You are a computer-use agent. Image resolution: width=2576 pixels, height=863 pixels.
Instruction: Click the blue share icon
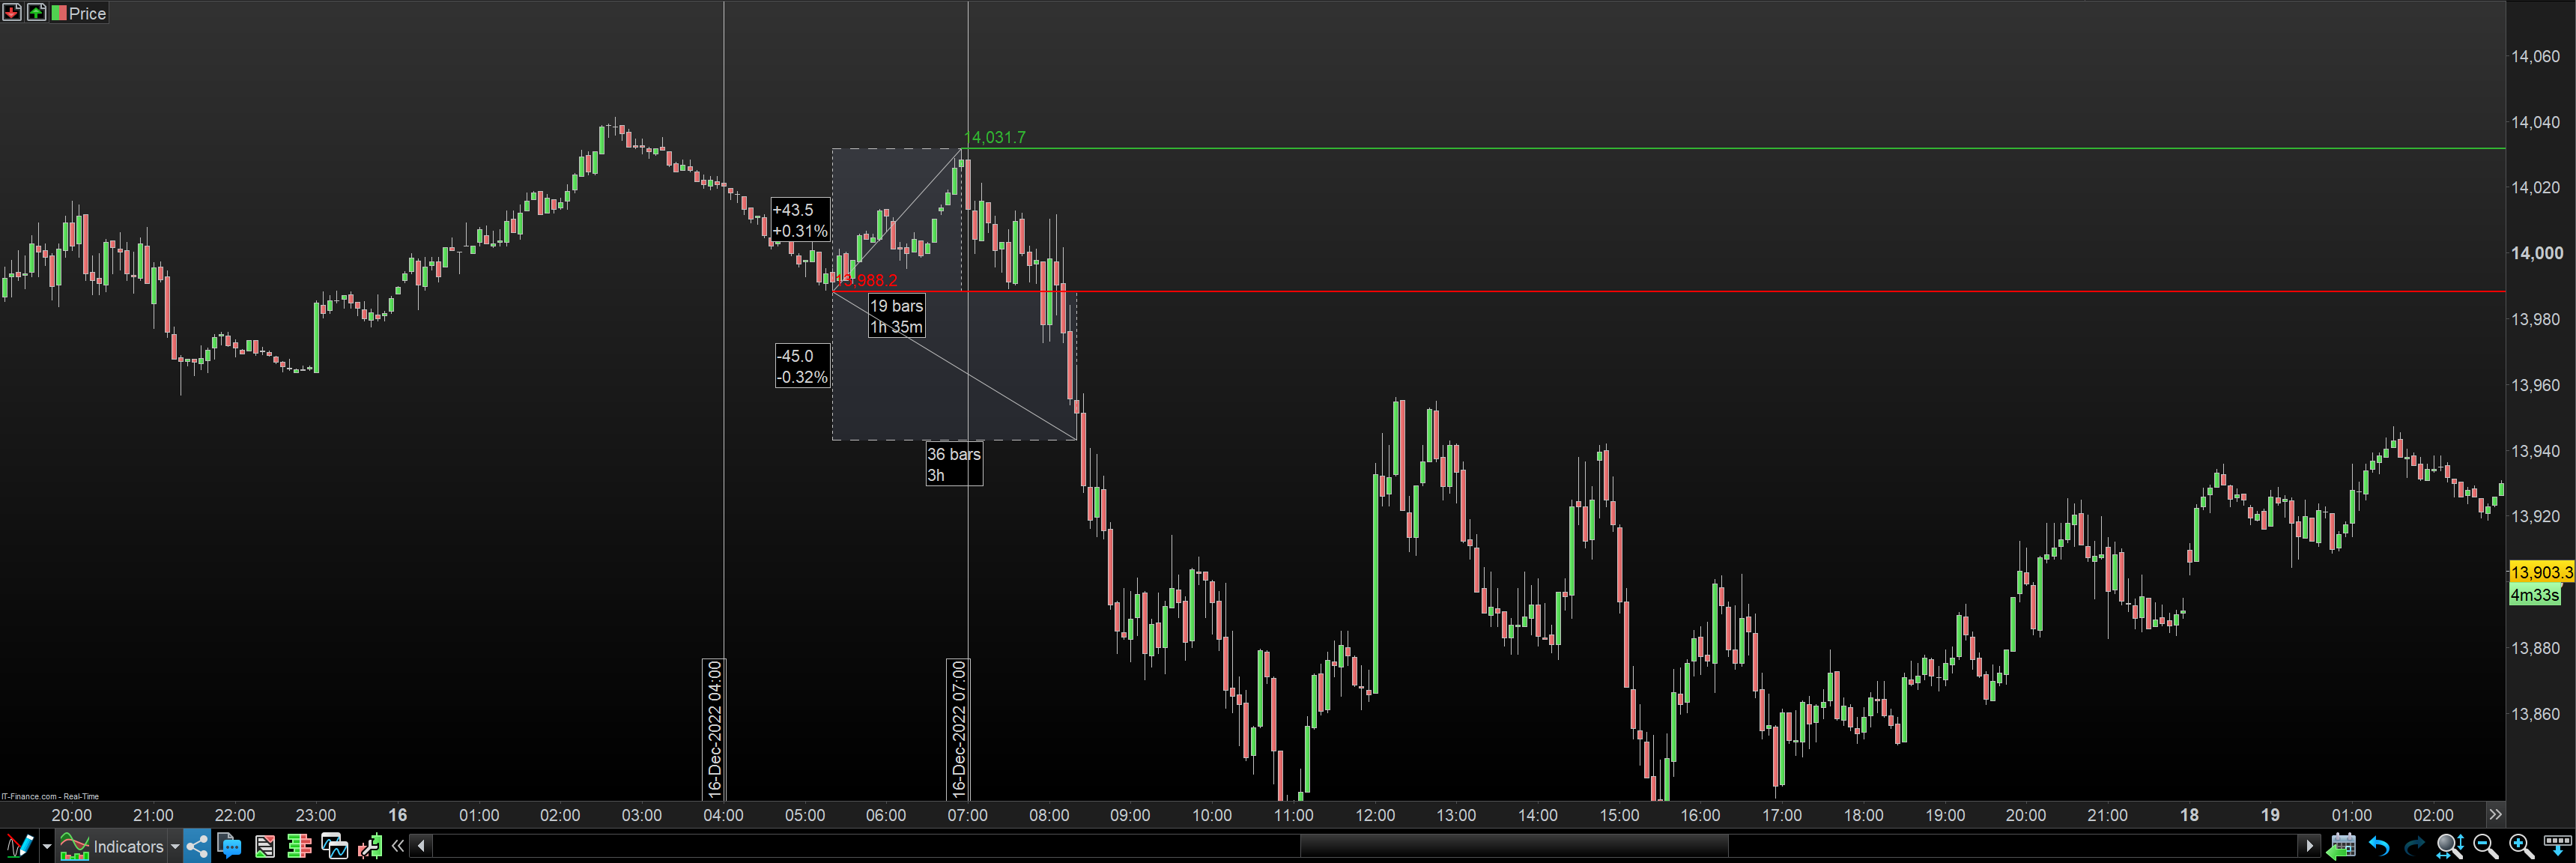click(197, 846)
